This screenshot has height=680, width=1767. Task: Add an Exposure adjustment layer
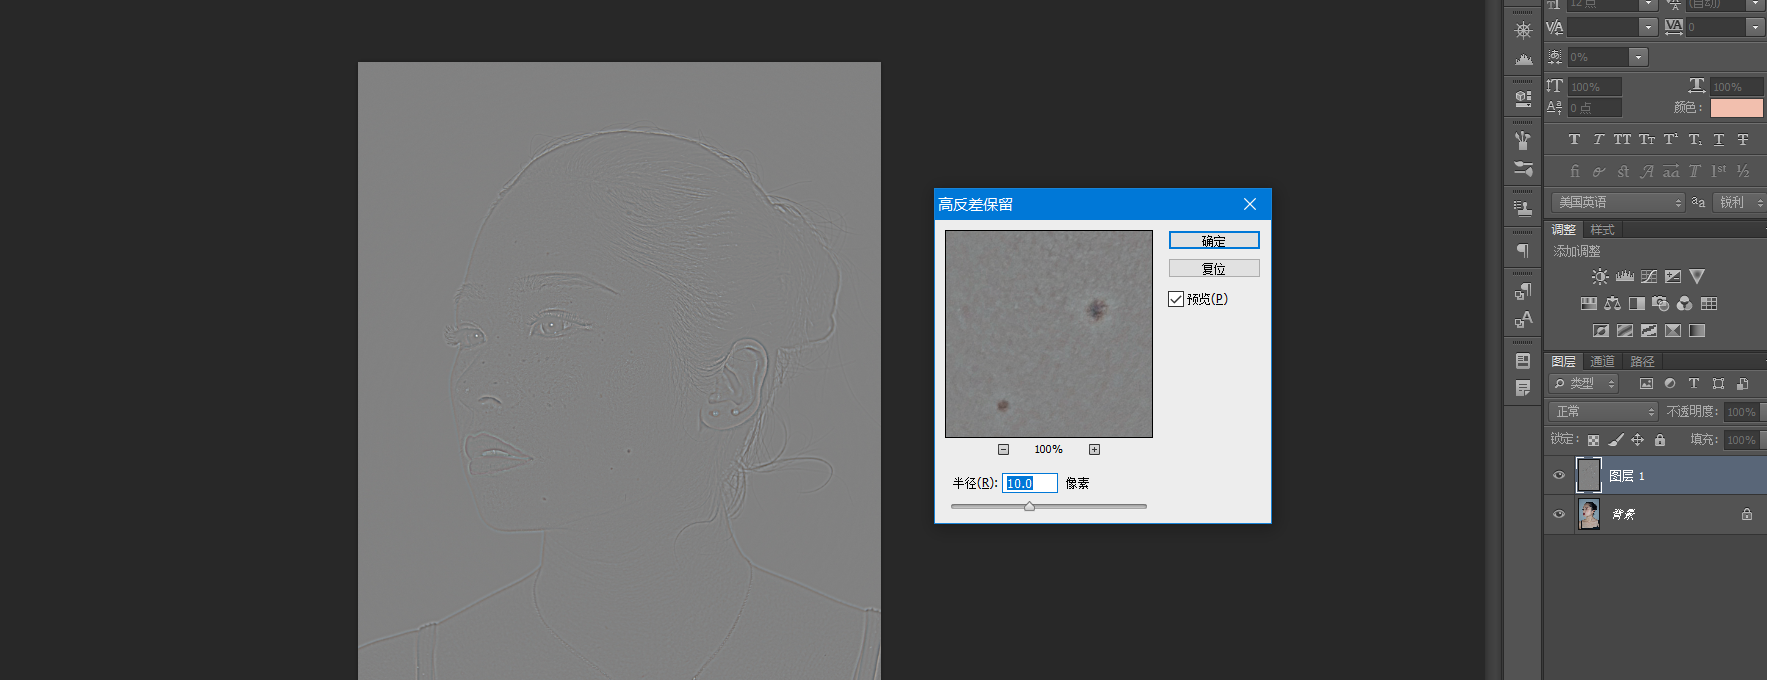coord(1673,277)
